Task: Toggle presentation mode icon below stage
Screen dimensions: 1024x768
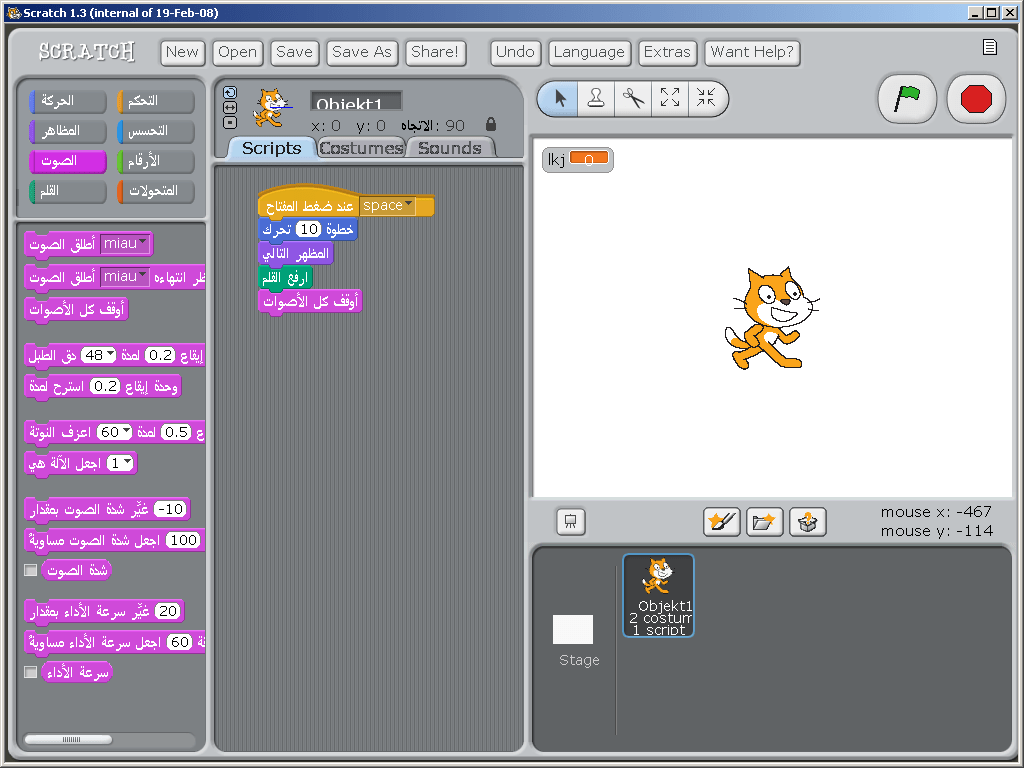Action: (x=570, y=521)
